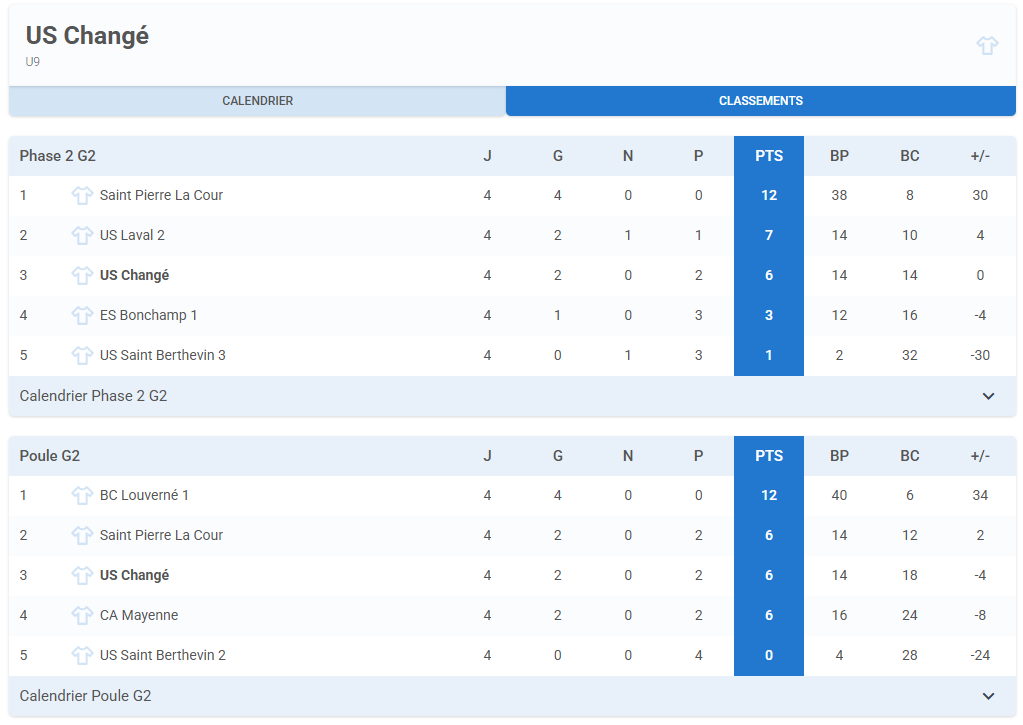Open the Calendrier Phase 2 G2 section label
Image resolution: width=1023 pixels, height=725 pixels.
[93, 396]
